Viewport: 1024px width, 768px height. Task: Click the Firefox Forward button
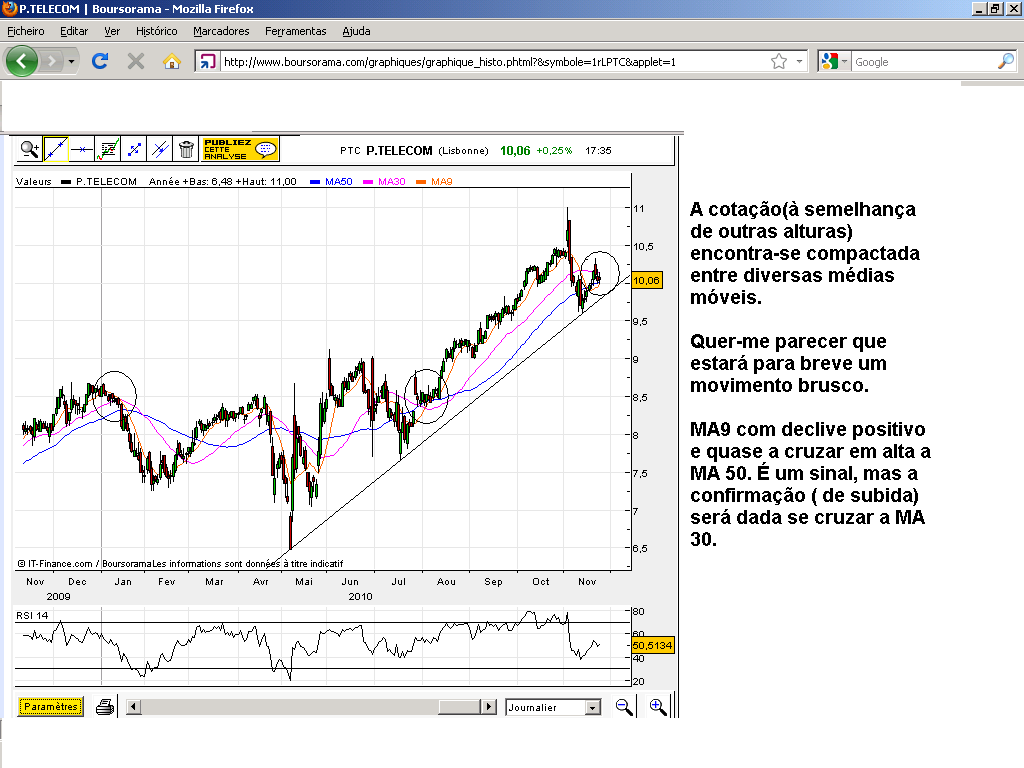pyautogui.click(x=51, y=61)
